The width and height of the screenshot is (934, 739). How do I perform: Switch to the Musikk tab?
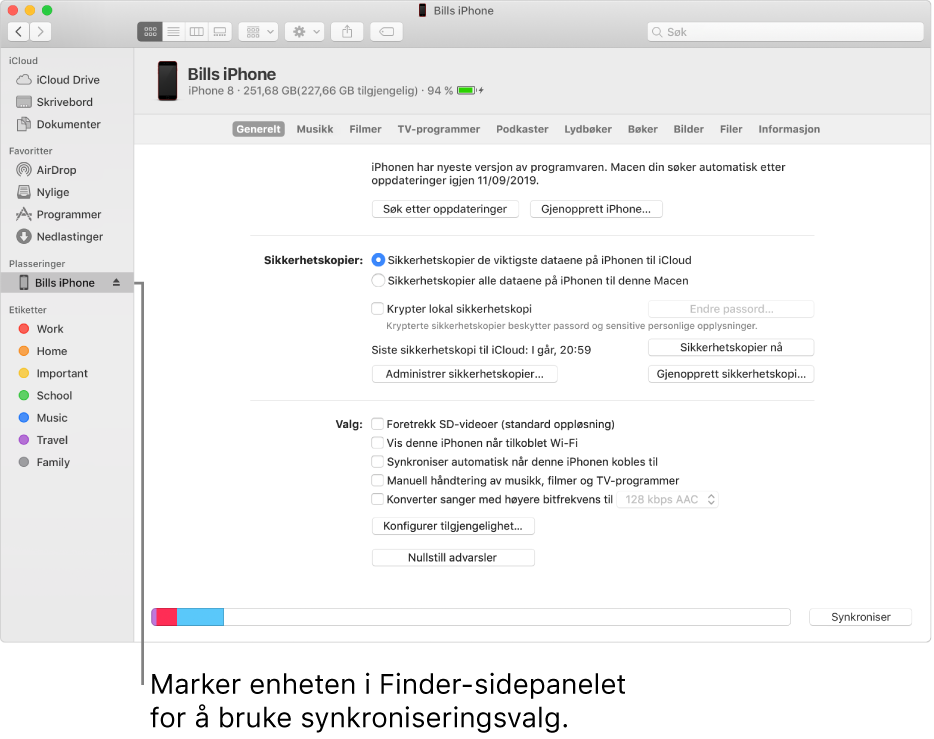pos(315,129)
